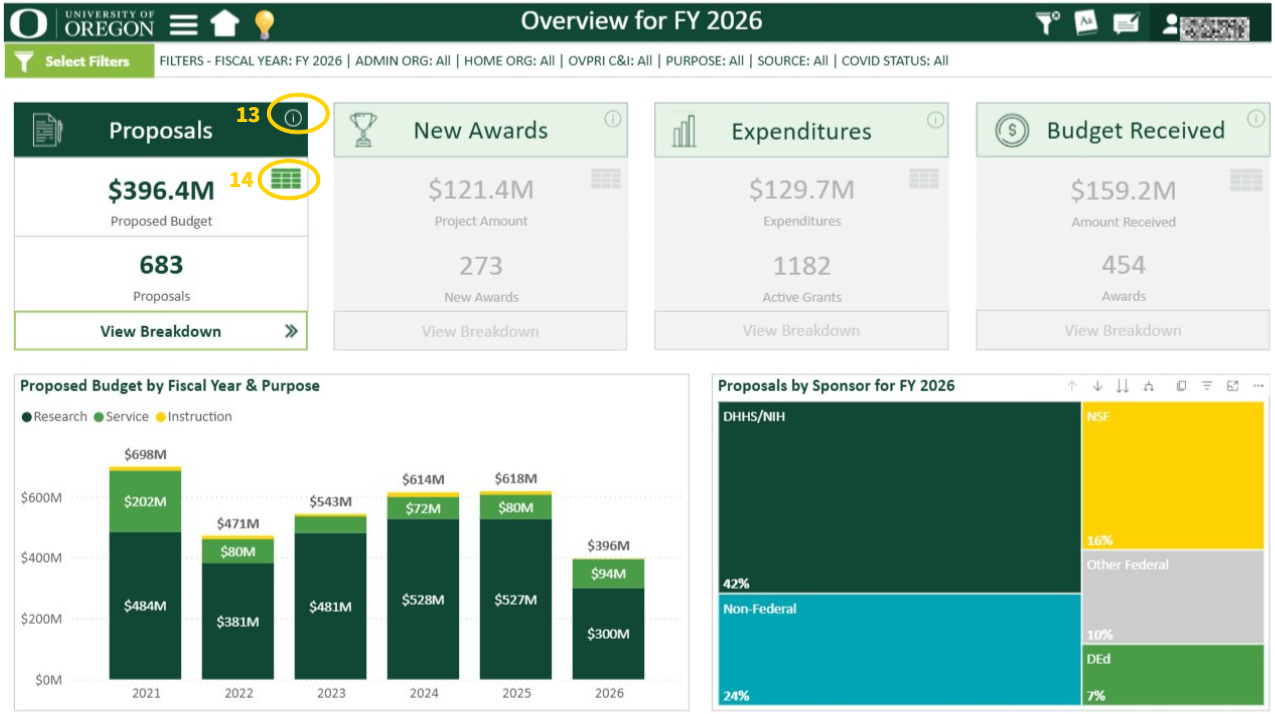Screen dimensions: 1275x714
Task: Click the 2025 Service $80M bar segment
Action: point(516,507)
